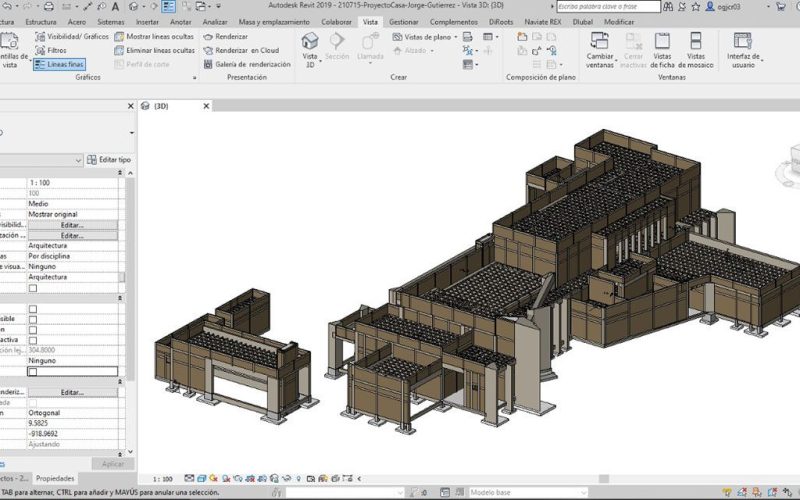Click the Por disciplina value
Viewport: 800px width, 500px height.
pos(72,256)
